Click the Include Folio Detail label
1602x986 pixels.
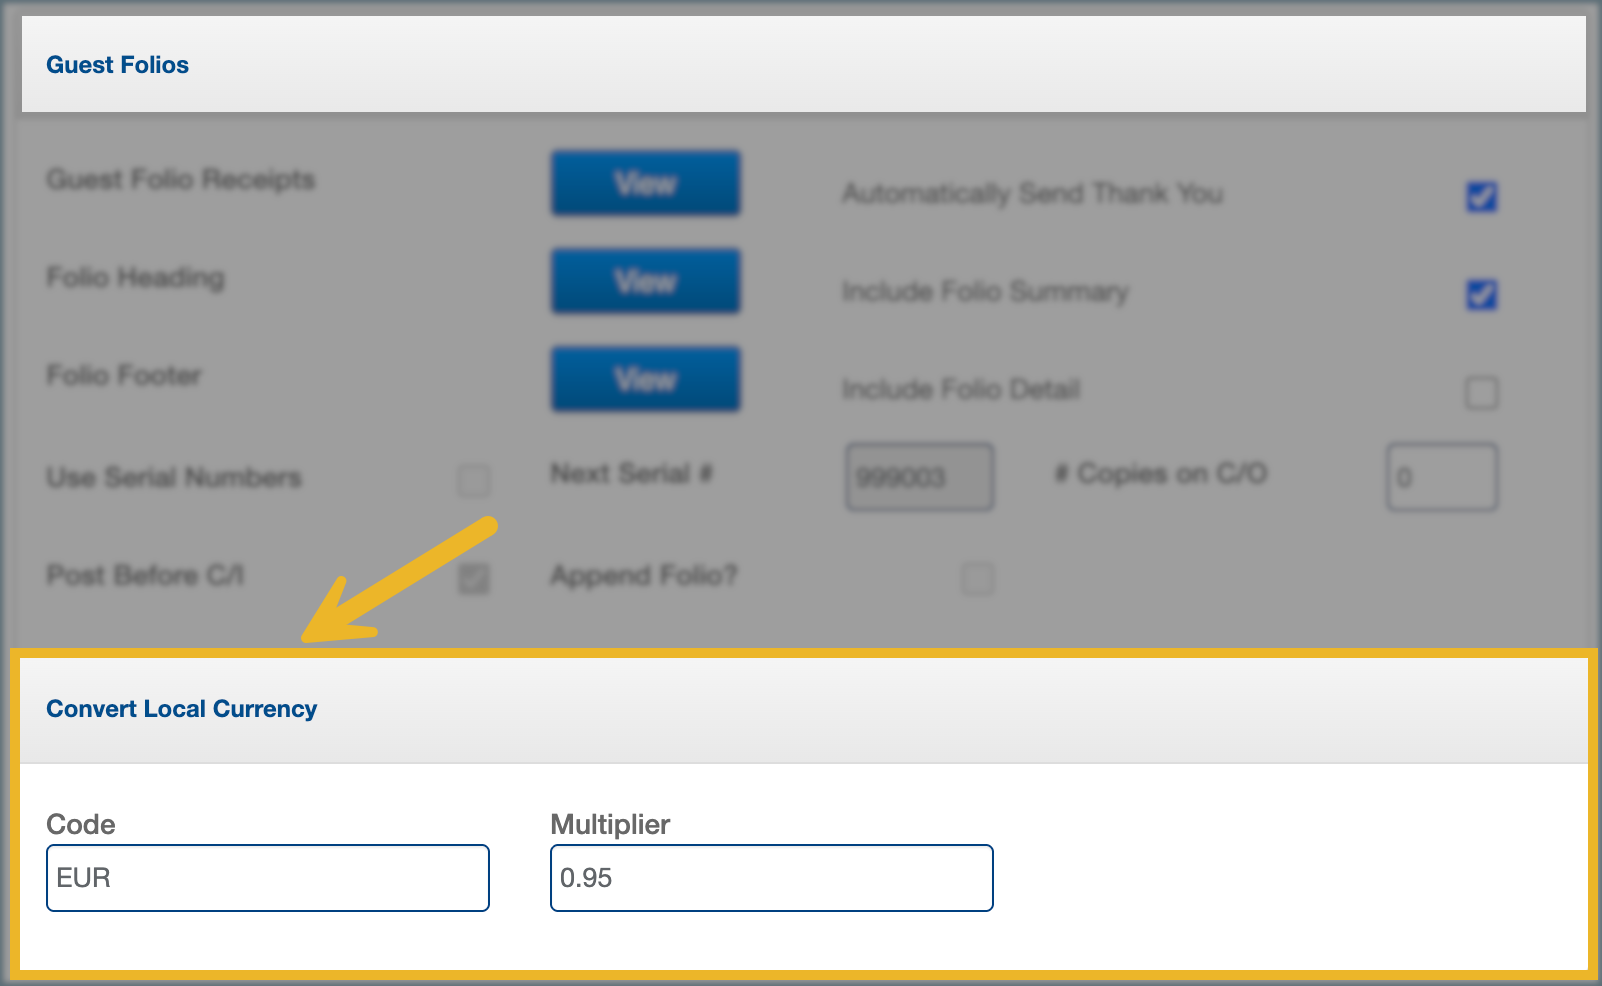[961, 389]
